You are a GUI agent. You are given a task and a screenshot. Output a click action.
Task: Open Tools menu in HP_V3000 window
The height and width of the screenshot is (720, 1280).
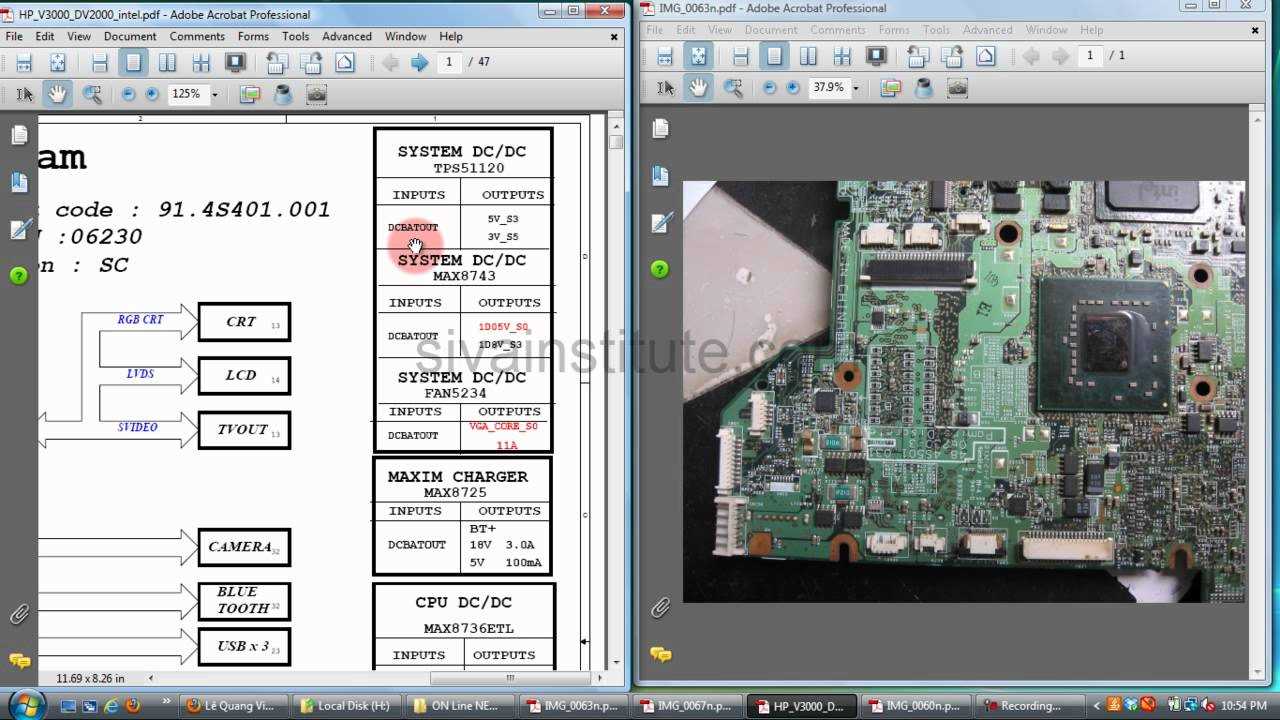(295, 36)
